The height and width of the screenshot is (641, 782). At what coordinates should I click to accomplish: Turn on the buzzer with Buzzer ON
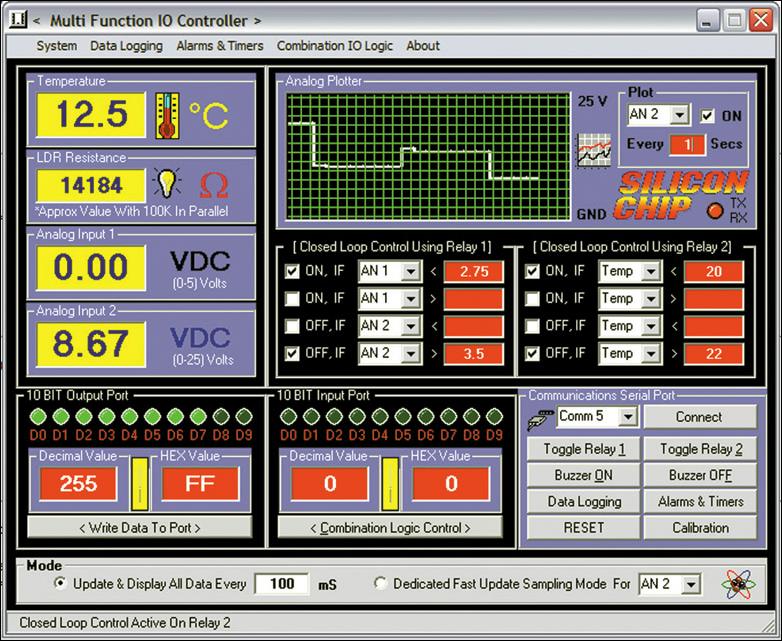click(584, 475)
